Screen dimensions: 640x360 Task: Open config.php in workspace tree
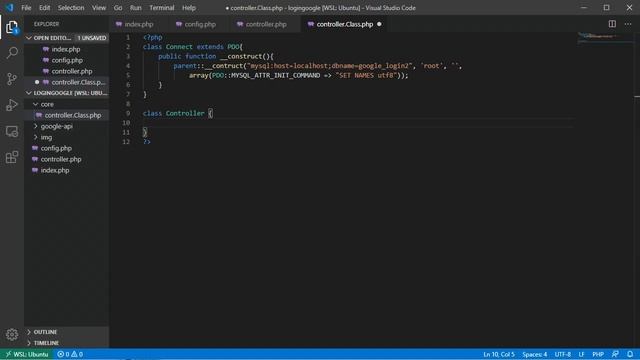(67, 149)
